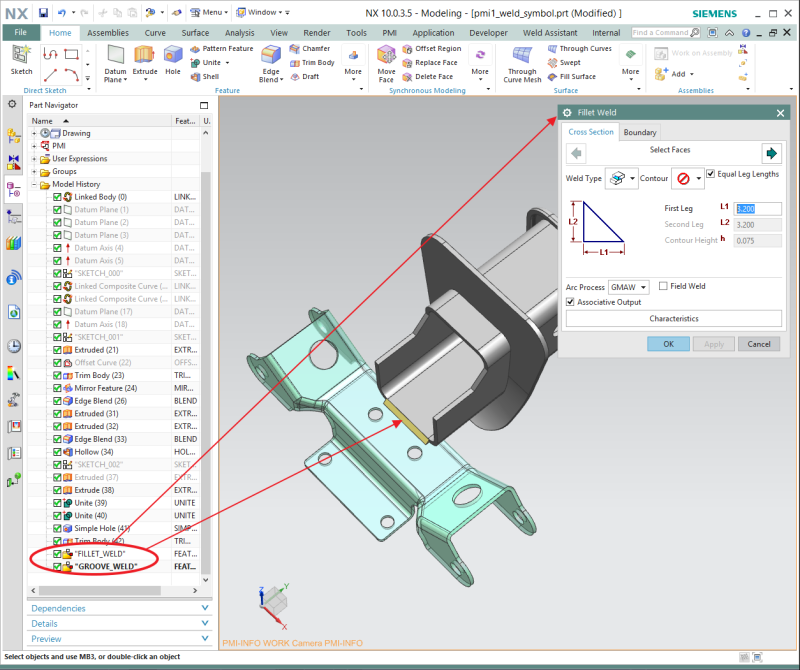
Task: Open the Assemblies ribbon tab
Action: pos(108,33)
